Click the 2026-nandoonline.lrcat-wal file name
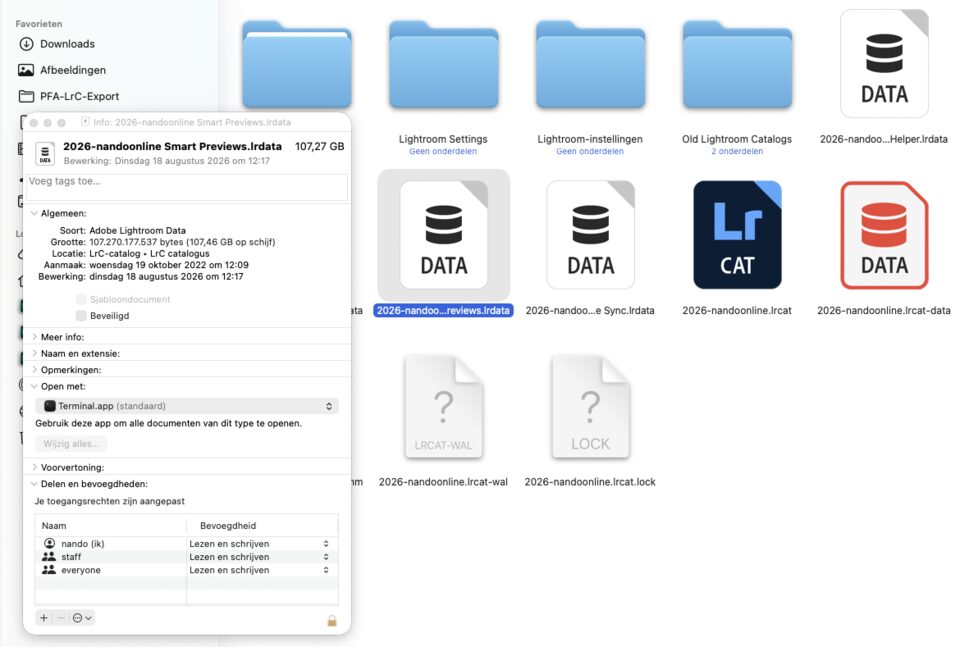 443,482
